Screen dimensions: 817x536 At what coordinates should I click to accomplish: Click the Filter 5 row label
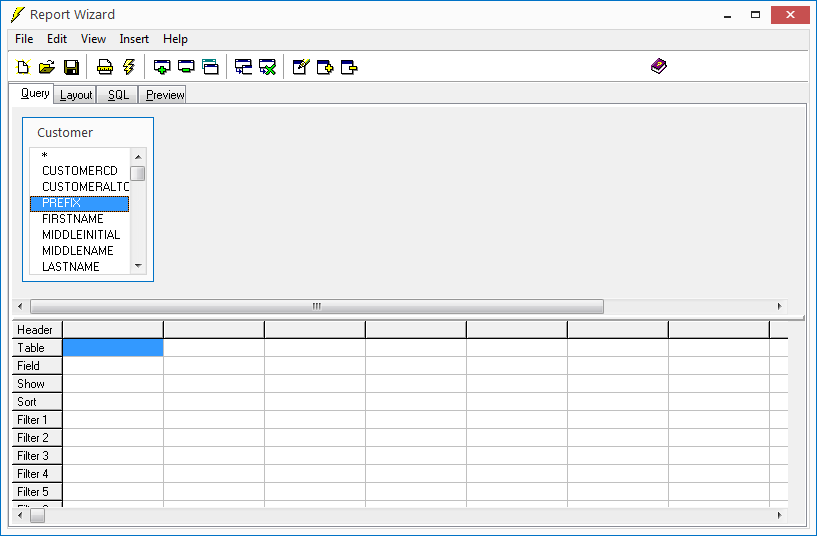click(x=37, y=492)
